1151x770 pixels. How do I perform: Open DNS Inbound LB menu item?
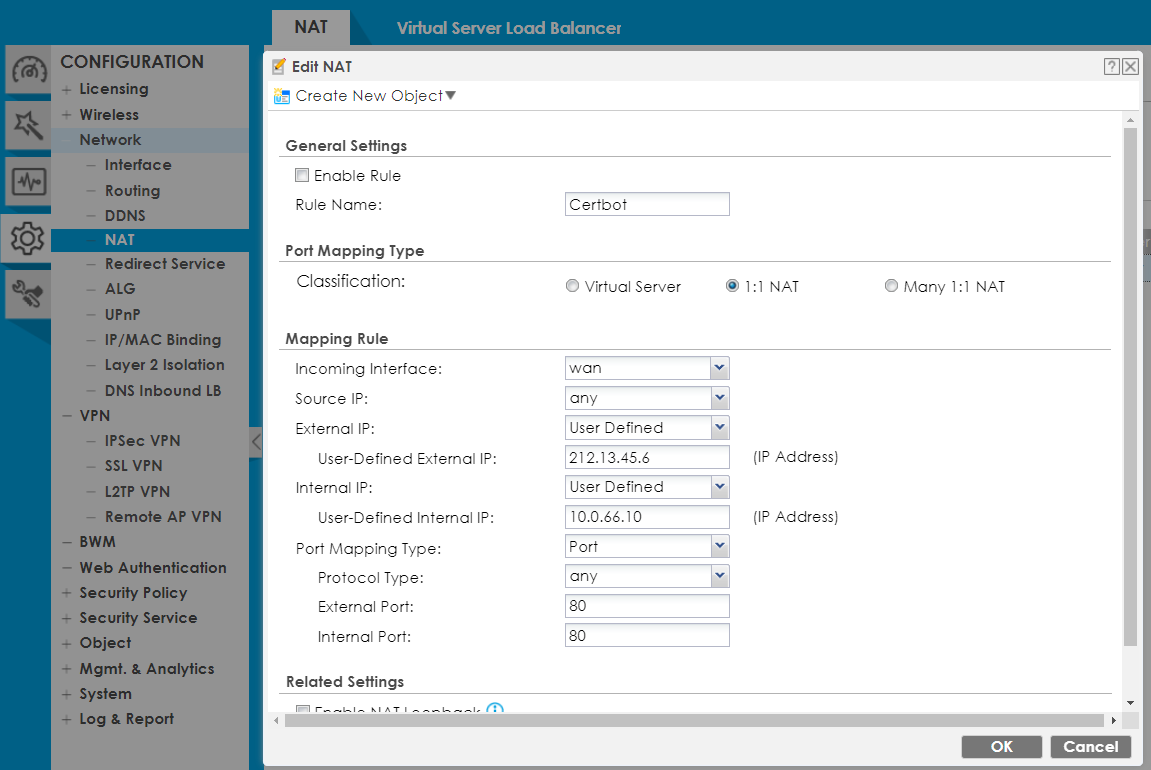[x=163, y=391]
